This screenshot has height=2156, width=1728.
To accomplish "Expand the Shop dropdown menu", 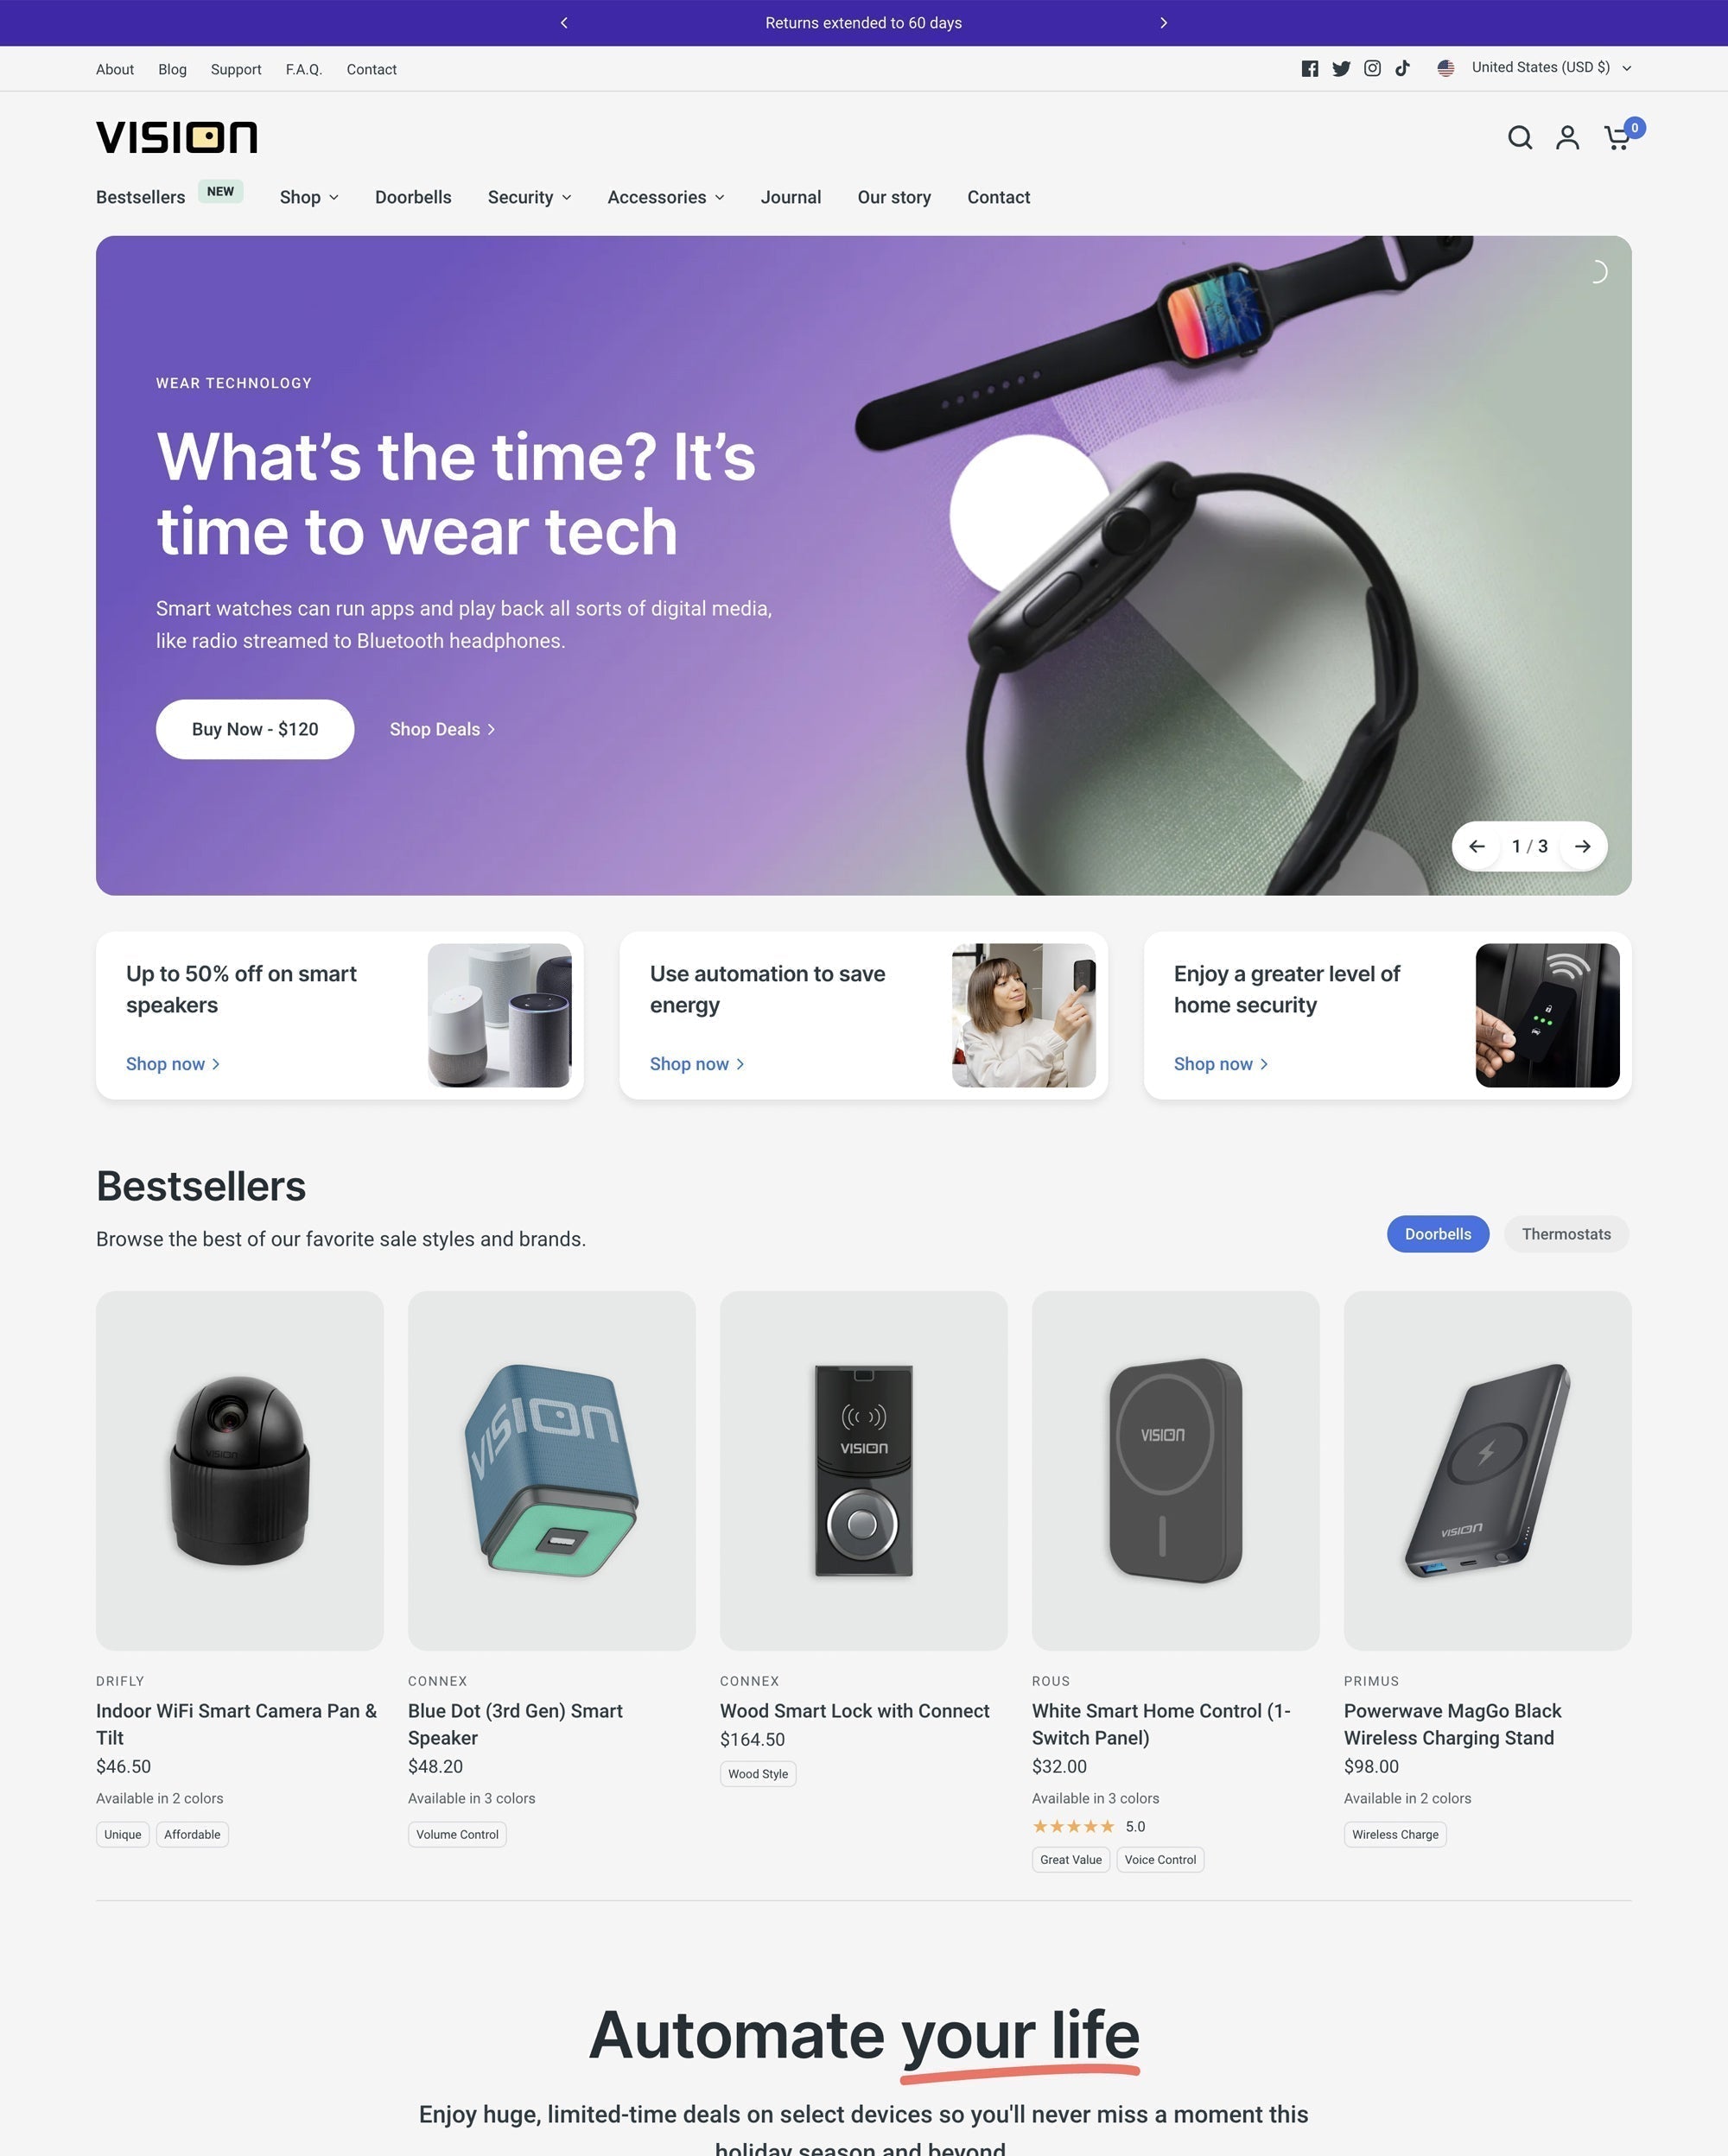I will pyautogui.click(x=308, y=198).
